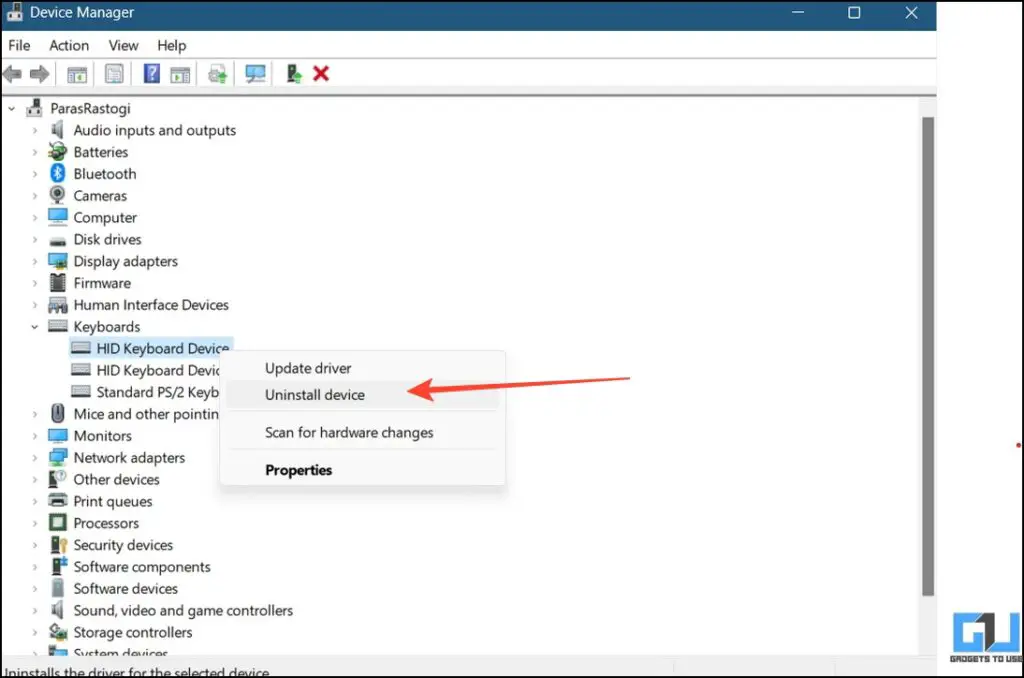Screen dimensions: 1024x678
Task: Click the Help toolbar icon
Action: (x=150, y=73)
